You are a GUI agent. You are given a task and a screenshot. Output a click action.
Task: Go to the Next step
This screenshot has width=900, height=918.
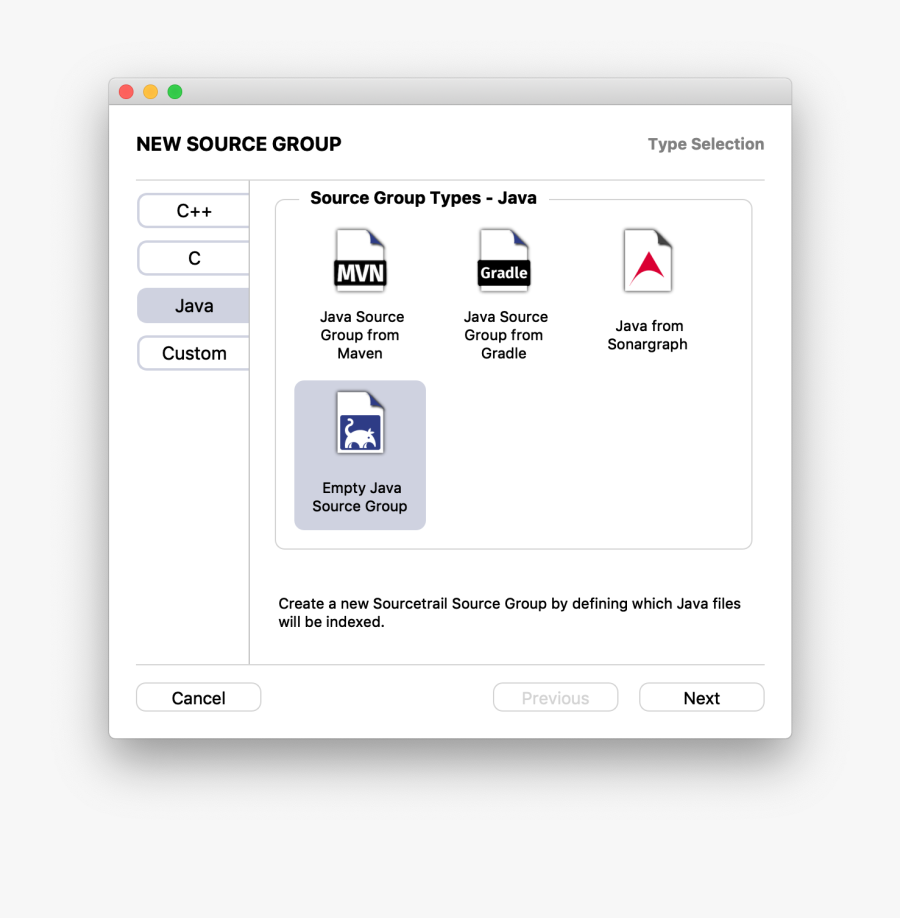click(x=701, y=698)
